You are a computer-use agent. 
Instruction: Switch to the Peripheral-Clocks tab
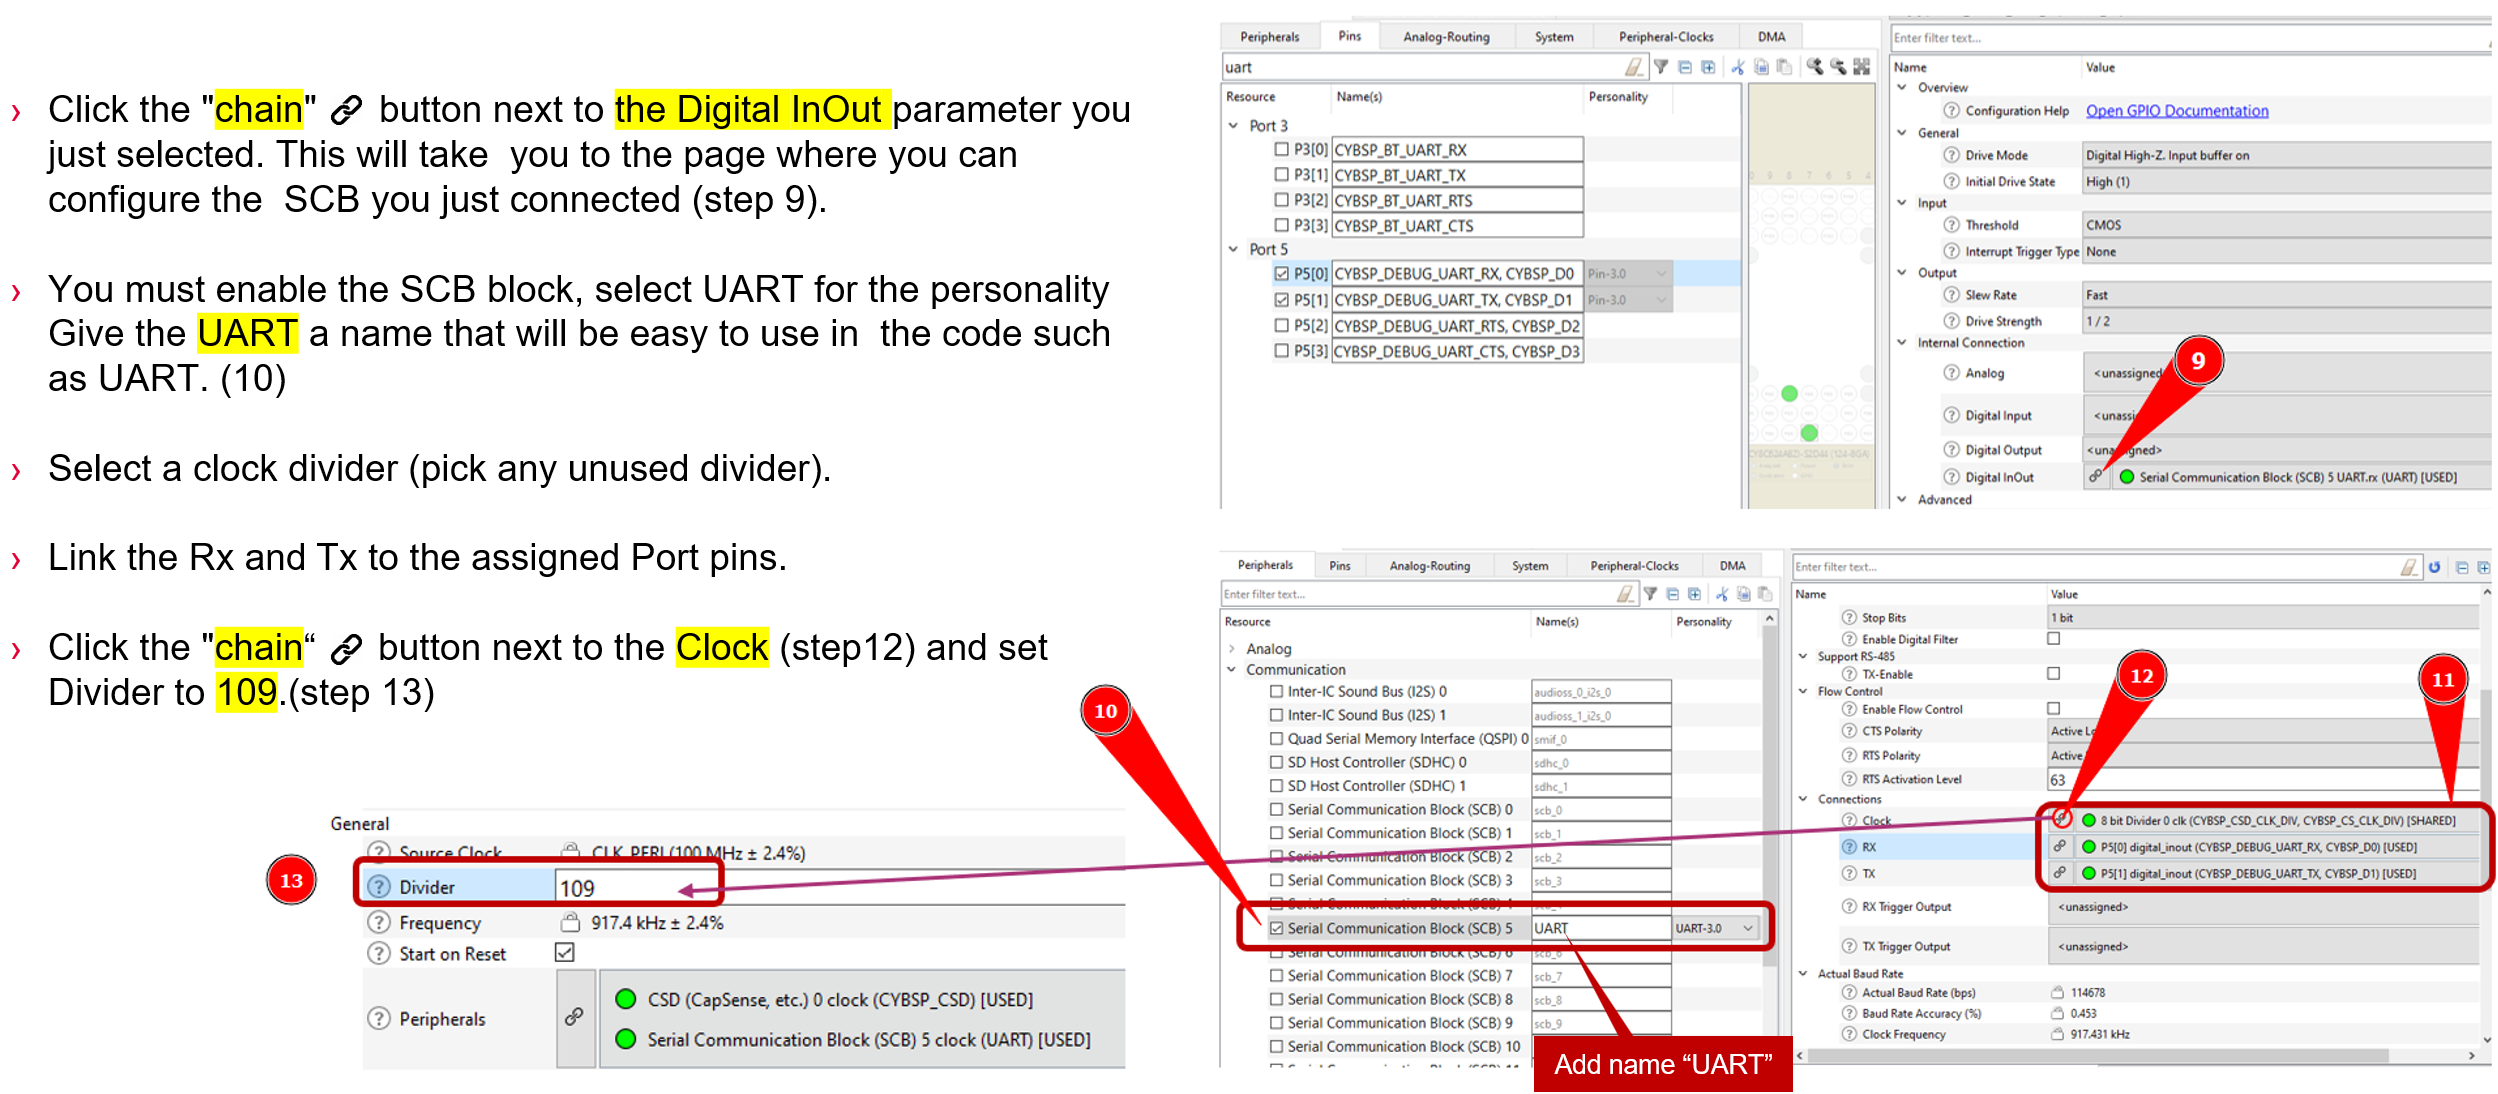[x=1665, y=36]
